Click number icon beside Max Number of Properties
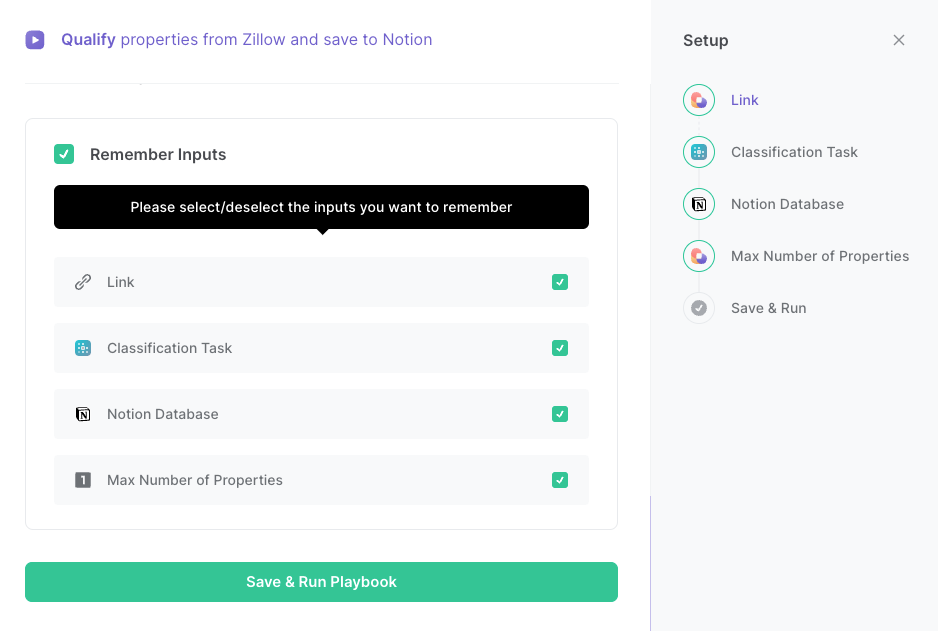This screenshot has height=631, width=938. coord(83,480)
